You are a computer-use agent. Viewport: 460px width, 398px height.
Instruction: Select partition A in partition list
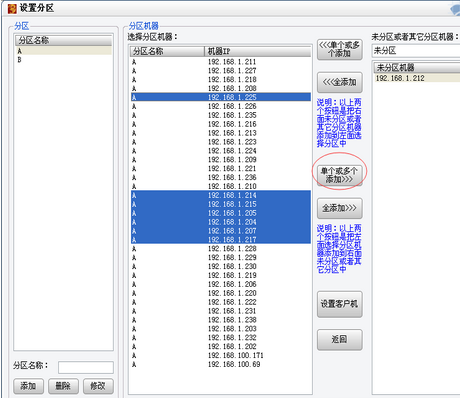tap(63, 51)
